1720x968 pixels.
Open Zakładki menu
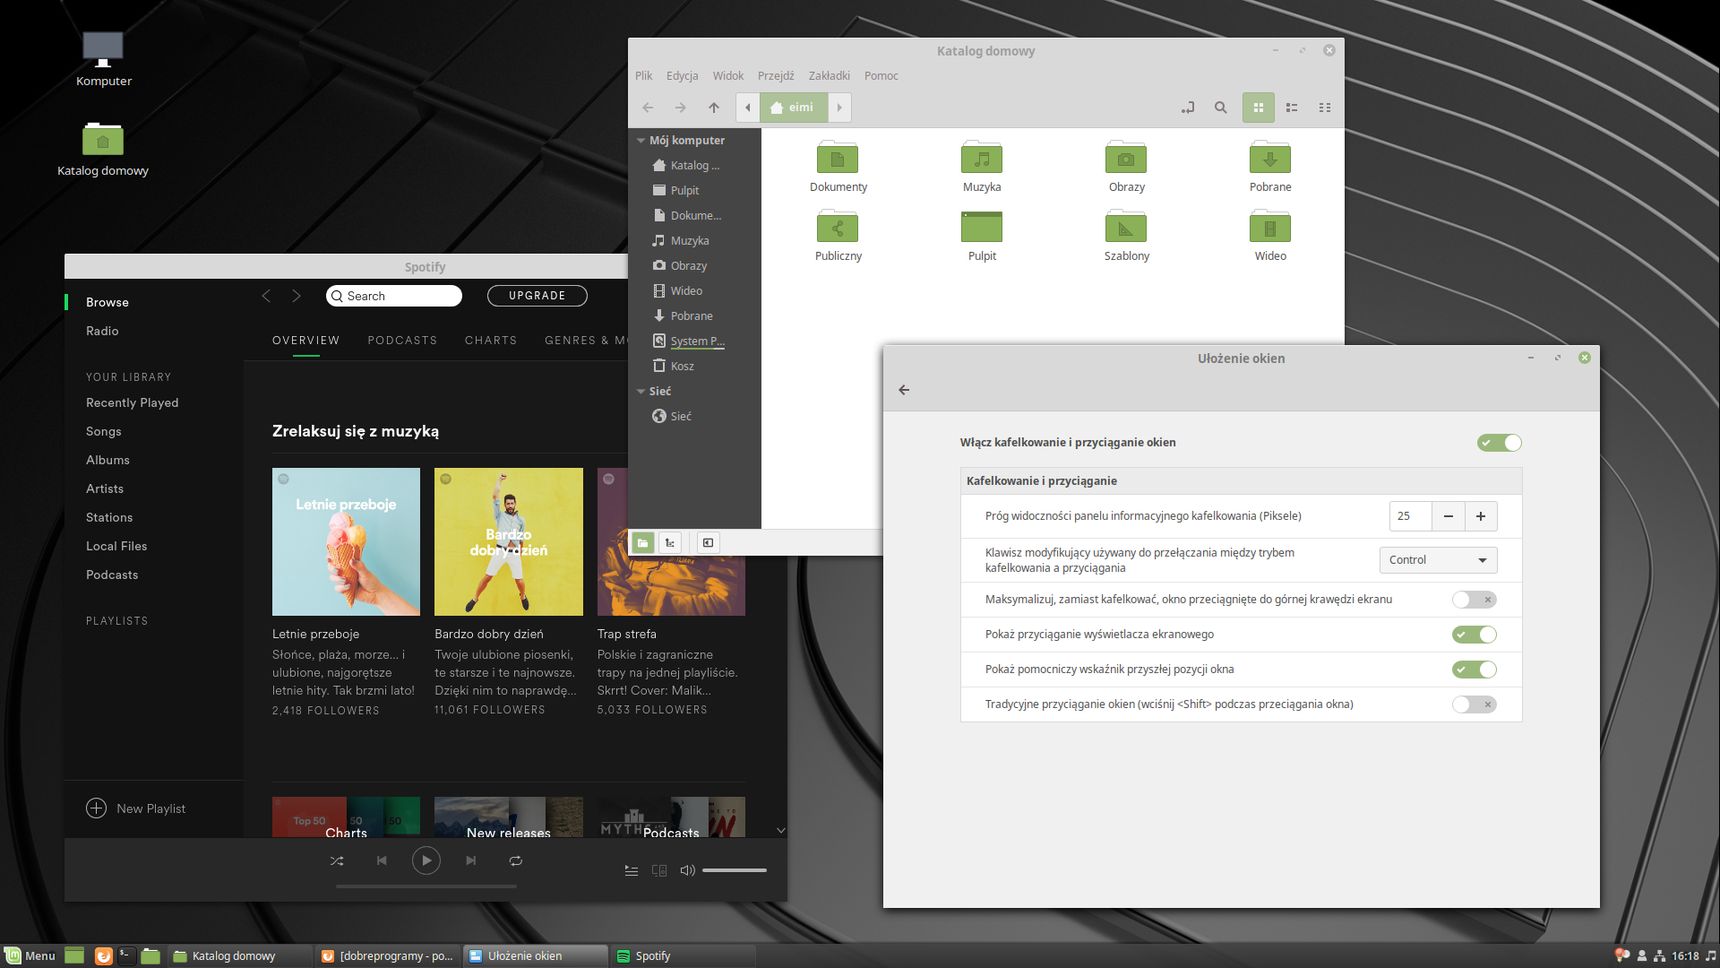[x=829, y=76]
